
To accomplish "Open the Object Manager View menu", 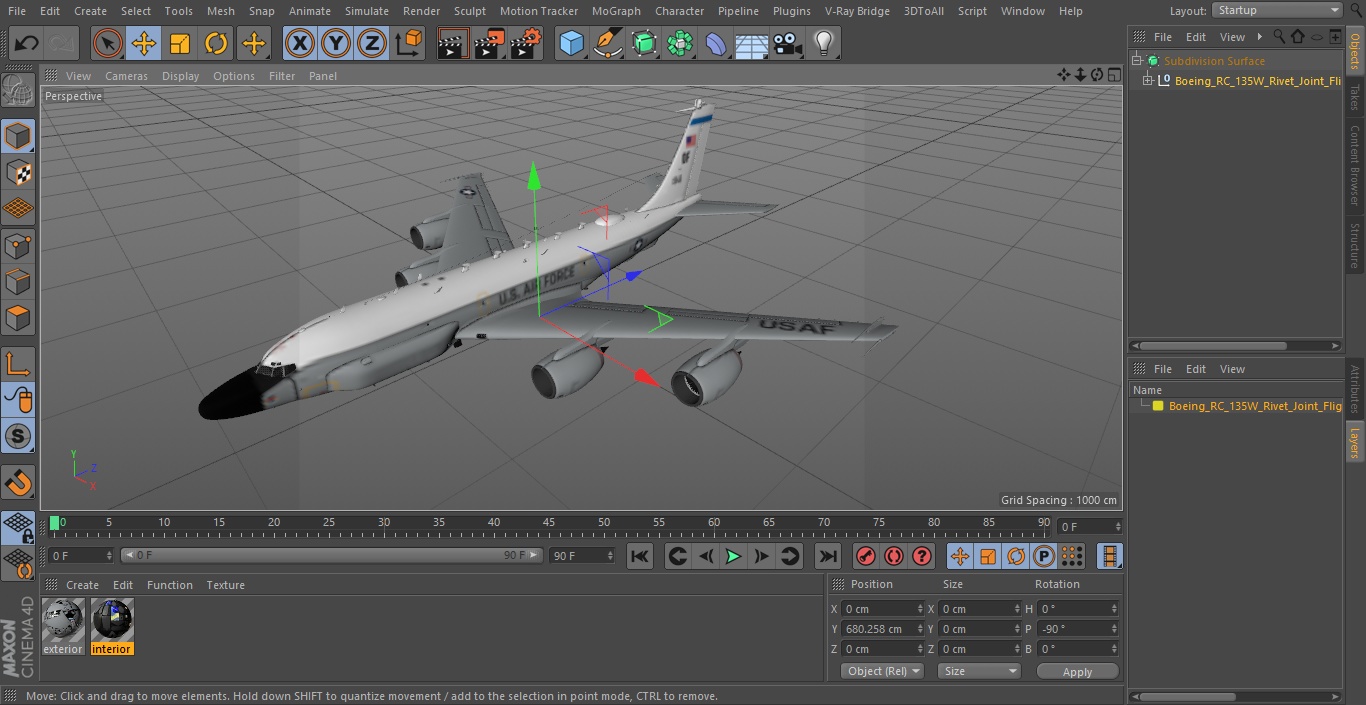I will (x=1232, y=37).
